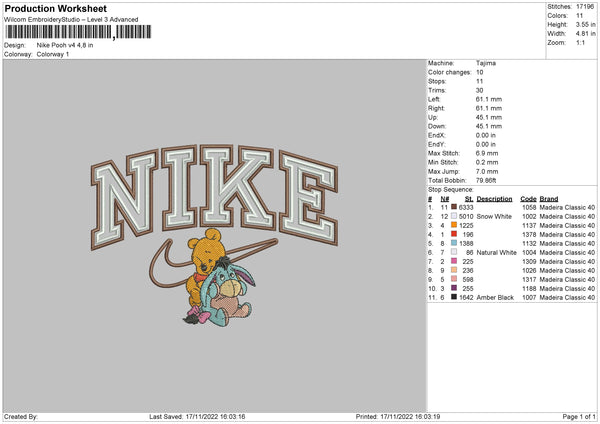Click the St. column header

(x=469, y=199)
